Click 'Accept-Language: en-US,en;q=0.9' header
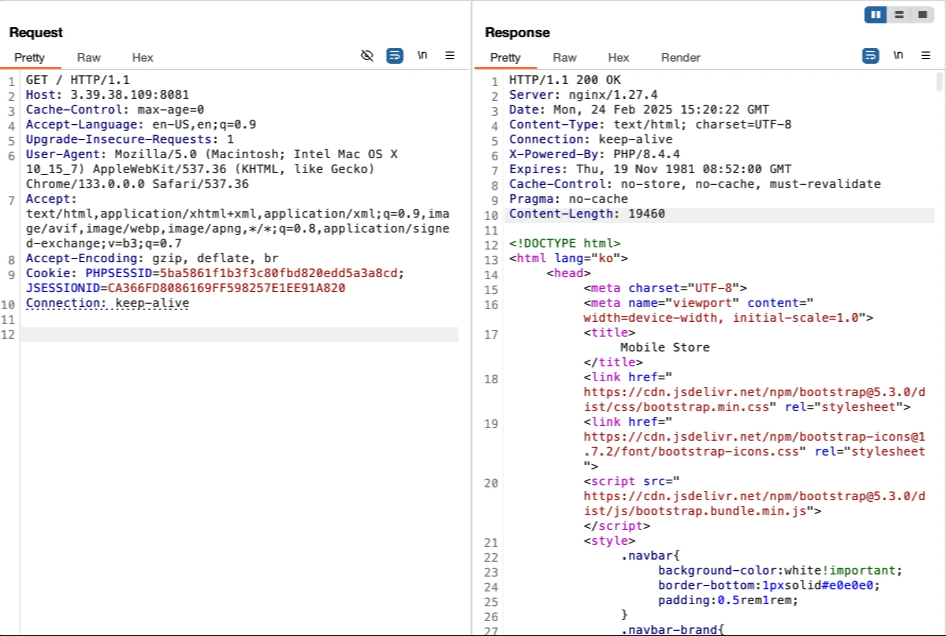The height and width of the screenshot is (636, 946). click(x=141, y=124)
